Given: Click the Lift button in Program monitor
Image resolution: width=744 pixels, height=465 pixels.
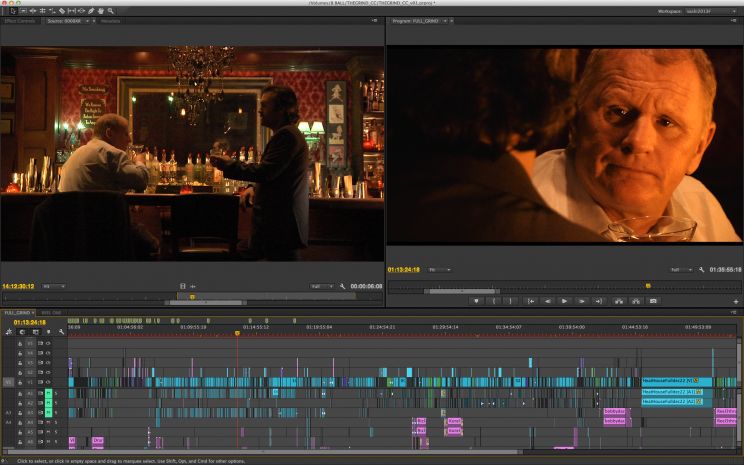Looking at the screenshot, I should tap(619, 300).
